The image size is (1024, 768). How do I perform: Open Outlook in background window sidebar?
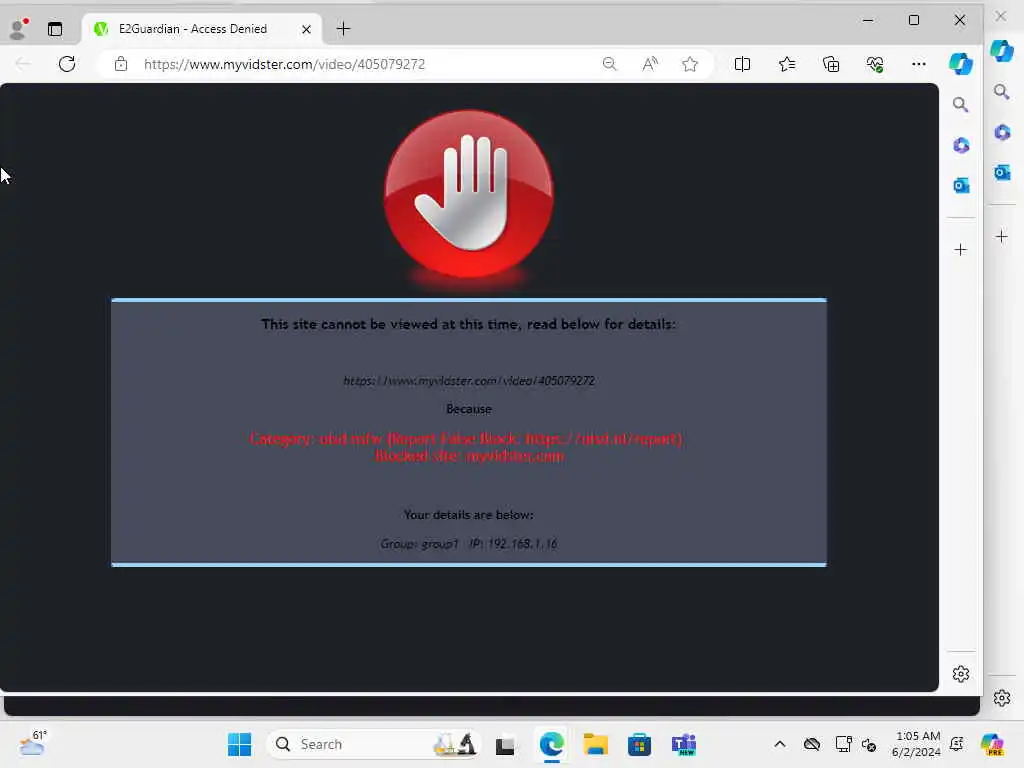tap(1002, 172)
